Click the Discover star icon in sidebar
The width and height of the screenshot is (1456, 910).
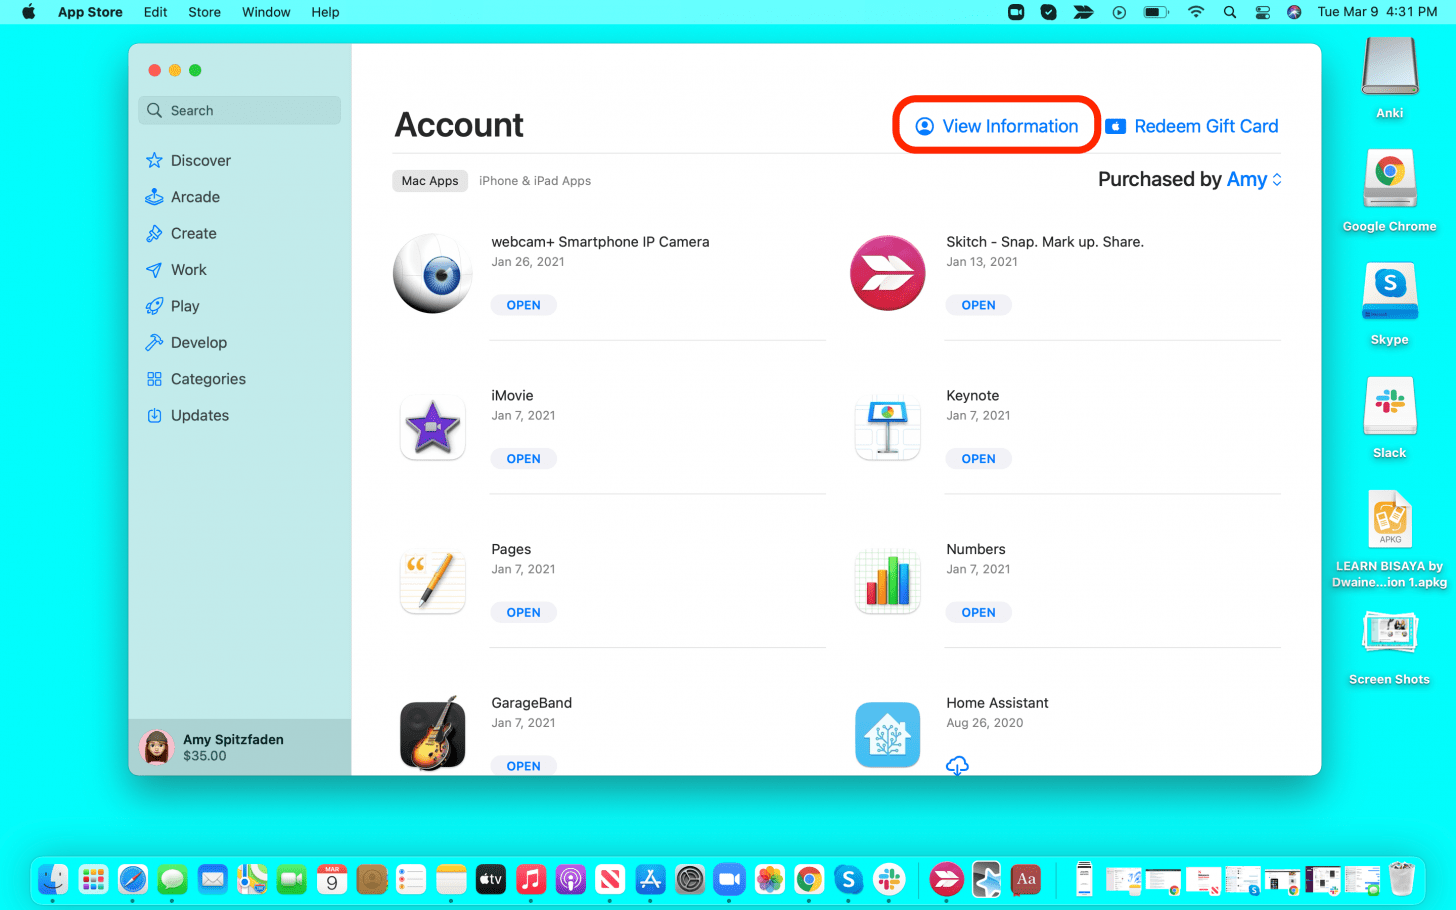pos(154,161)
